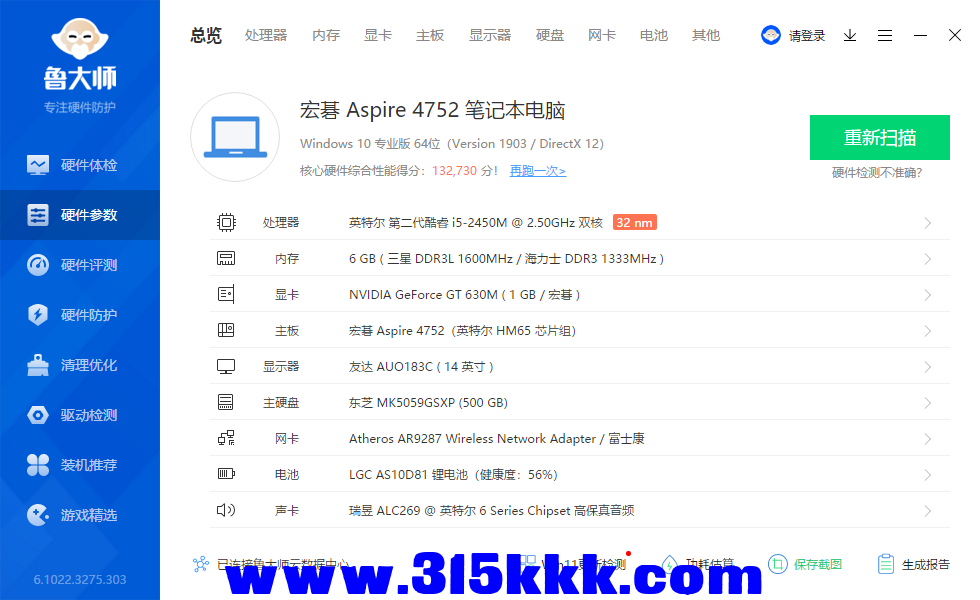The width and height of the screenshot is (980, 600).
Task: Expand the 声卡 row chevron
Action: 928,511
